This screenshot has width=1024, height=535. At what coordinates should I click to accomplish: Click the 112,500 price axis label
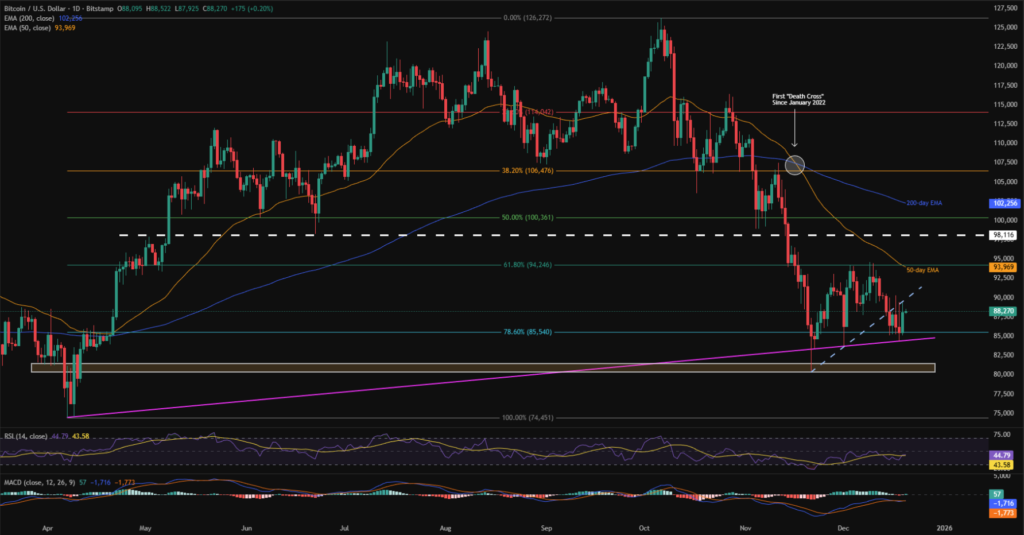coord(1005,123)
